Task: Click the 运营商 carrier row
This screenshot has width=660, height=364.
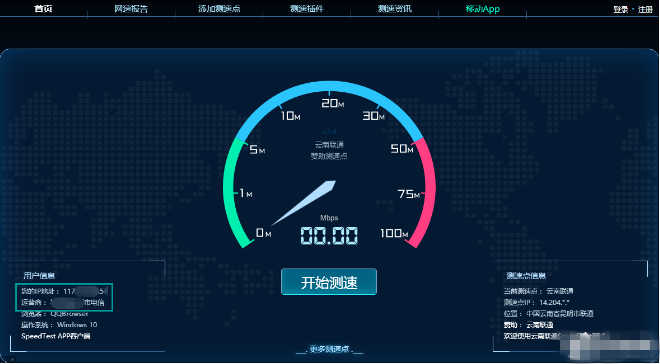Action: click(62, 302)
